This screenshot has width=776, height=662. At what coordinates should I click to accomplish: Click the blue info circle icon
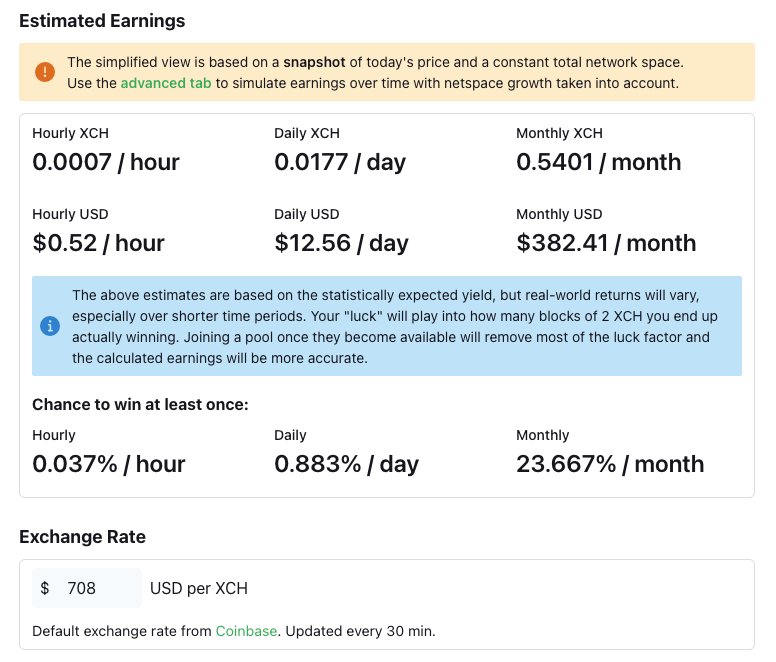tap(49, 326)
